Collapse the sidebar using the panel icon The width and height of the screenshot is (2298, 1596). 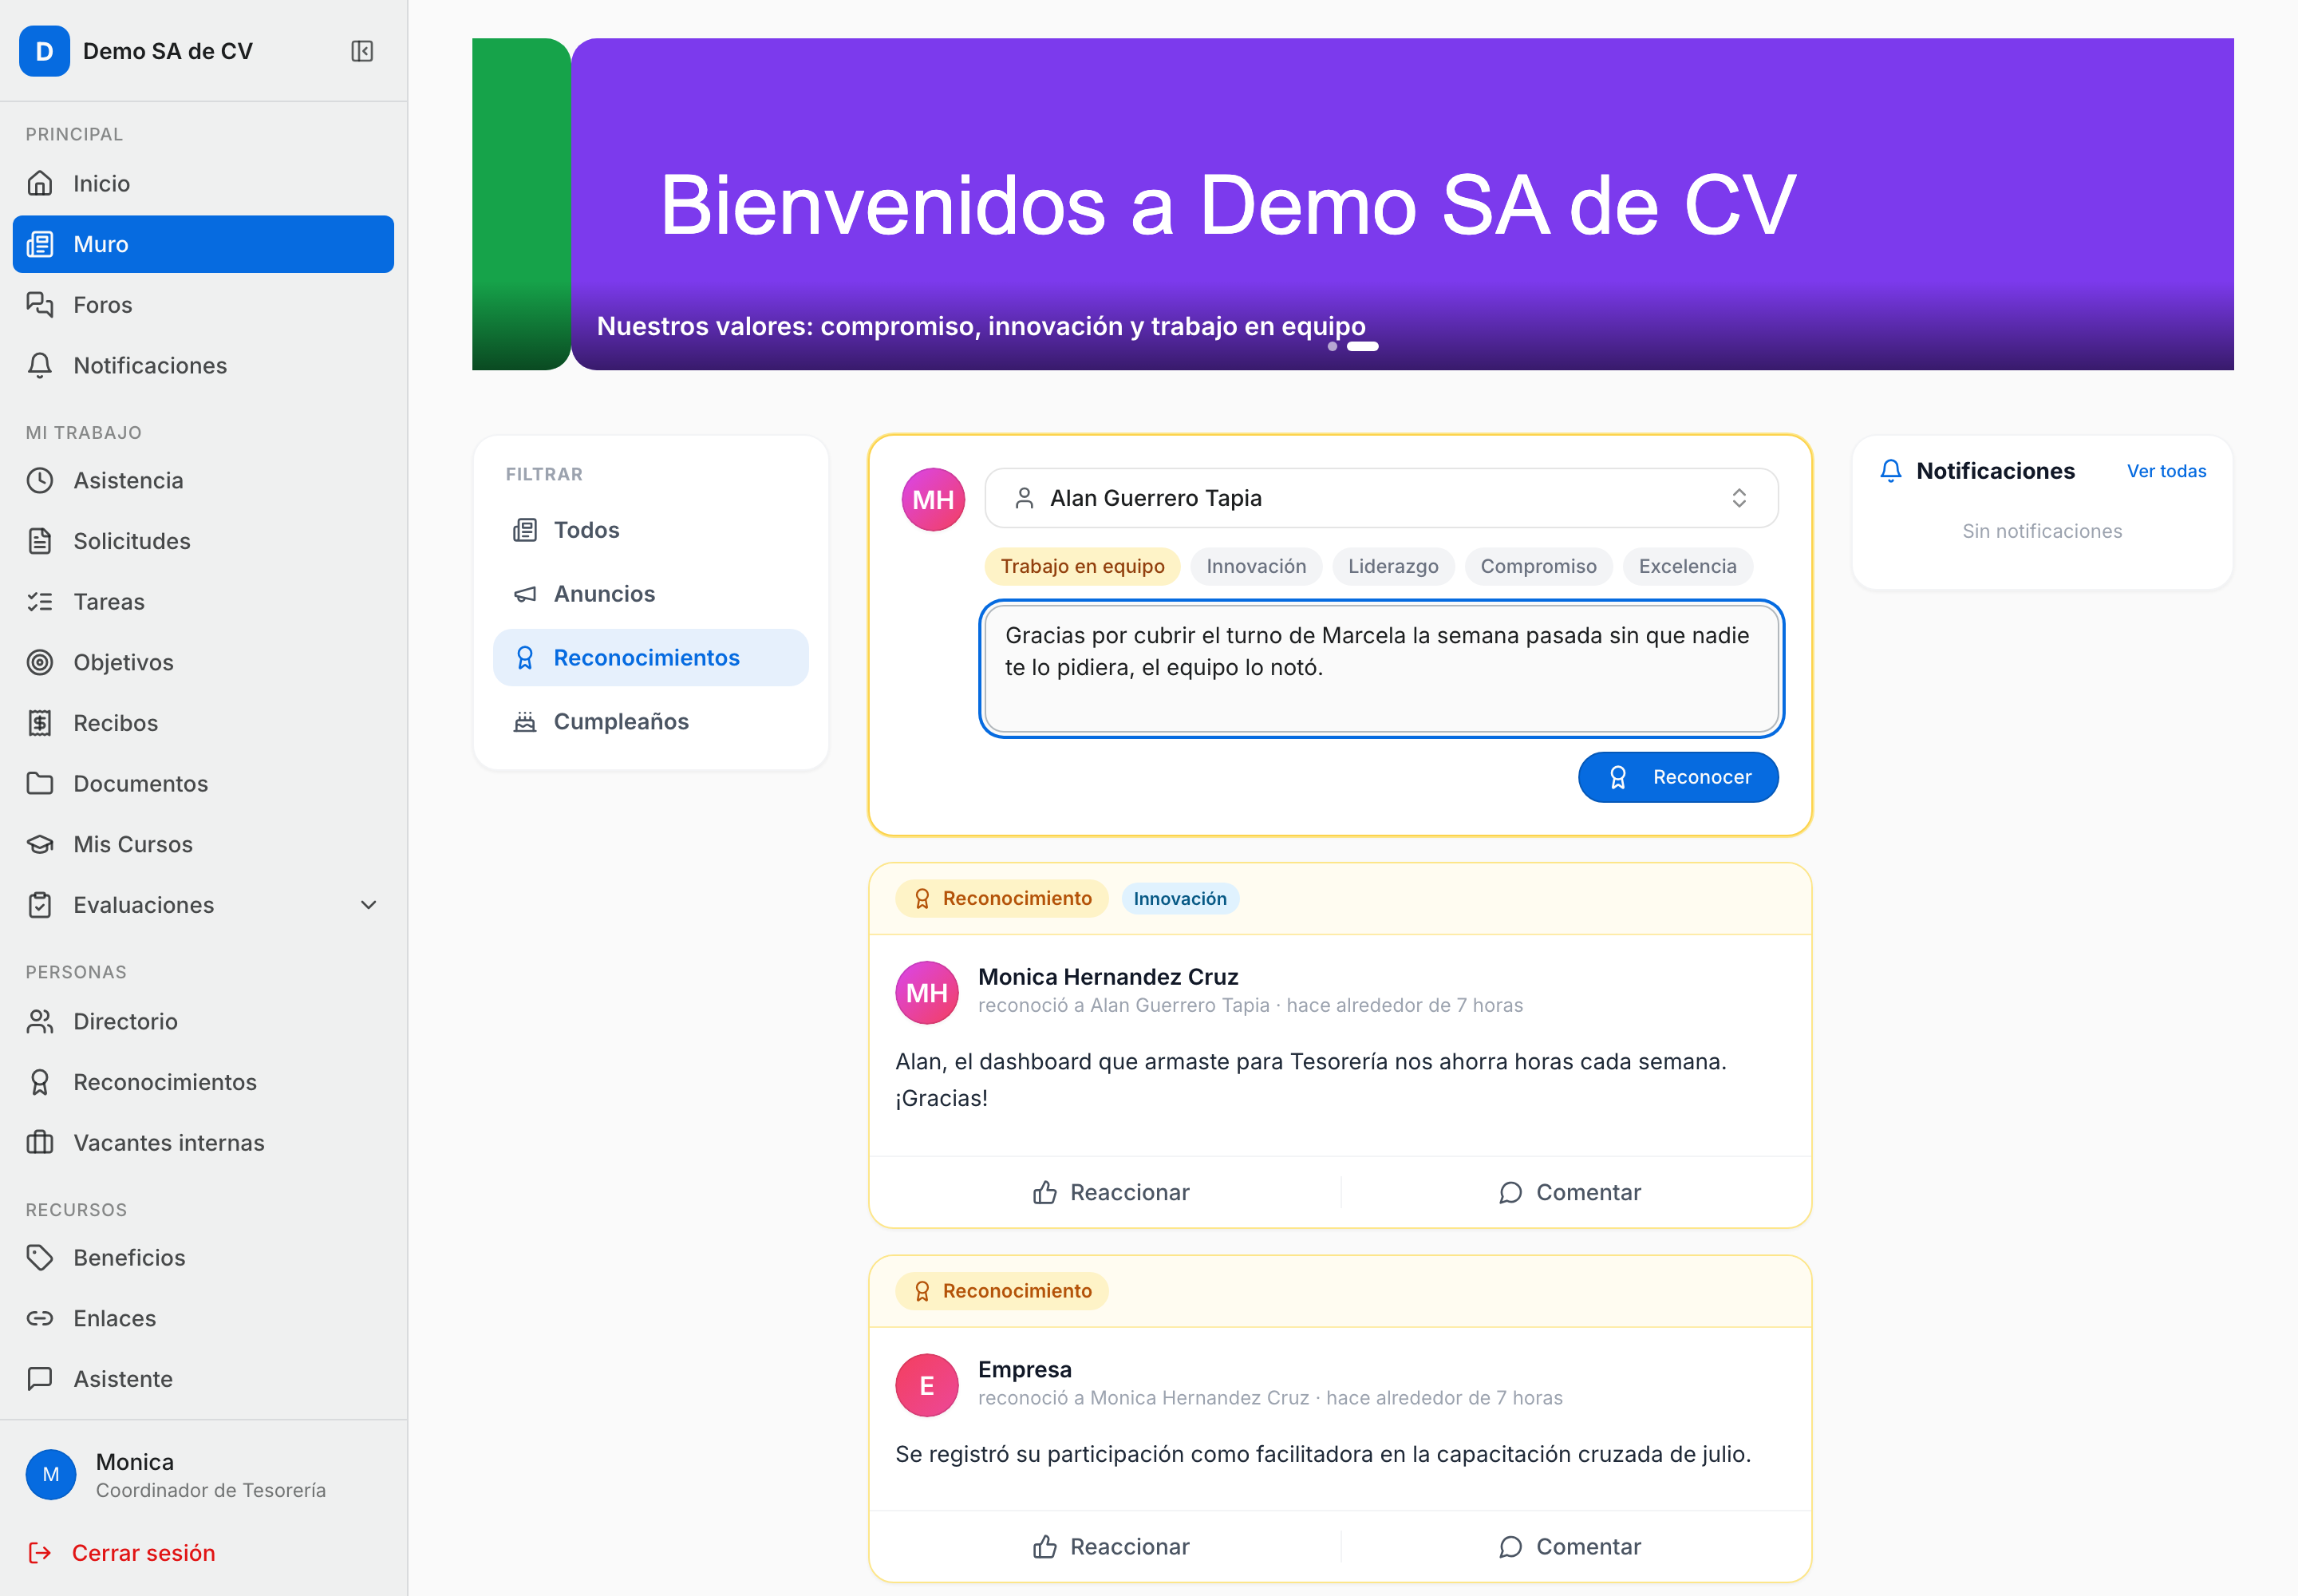click(362, 51)
